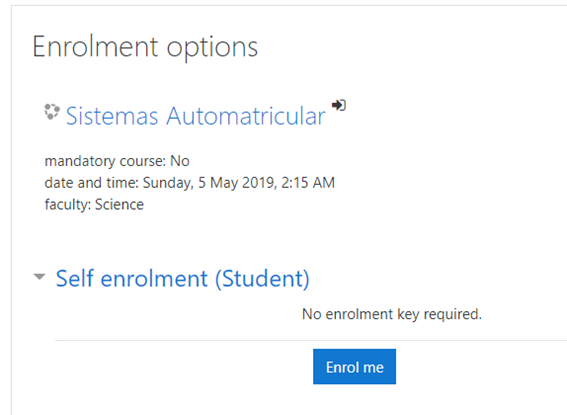The image size is (567, 415).
Task: Click the 'Science' faculty value
Action: pos(119,205)
